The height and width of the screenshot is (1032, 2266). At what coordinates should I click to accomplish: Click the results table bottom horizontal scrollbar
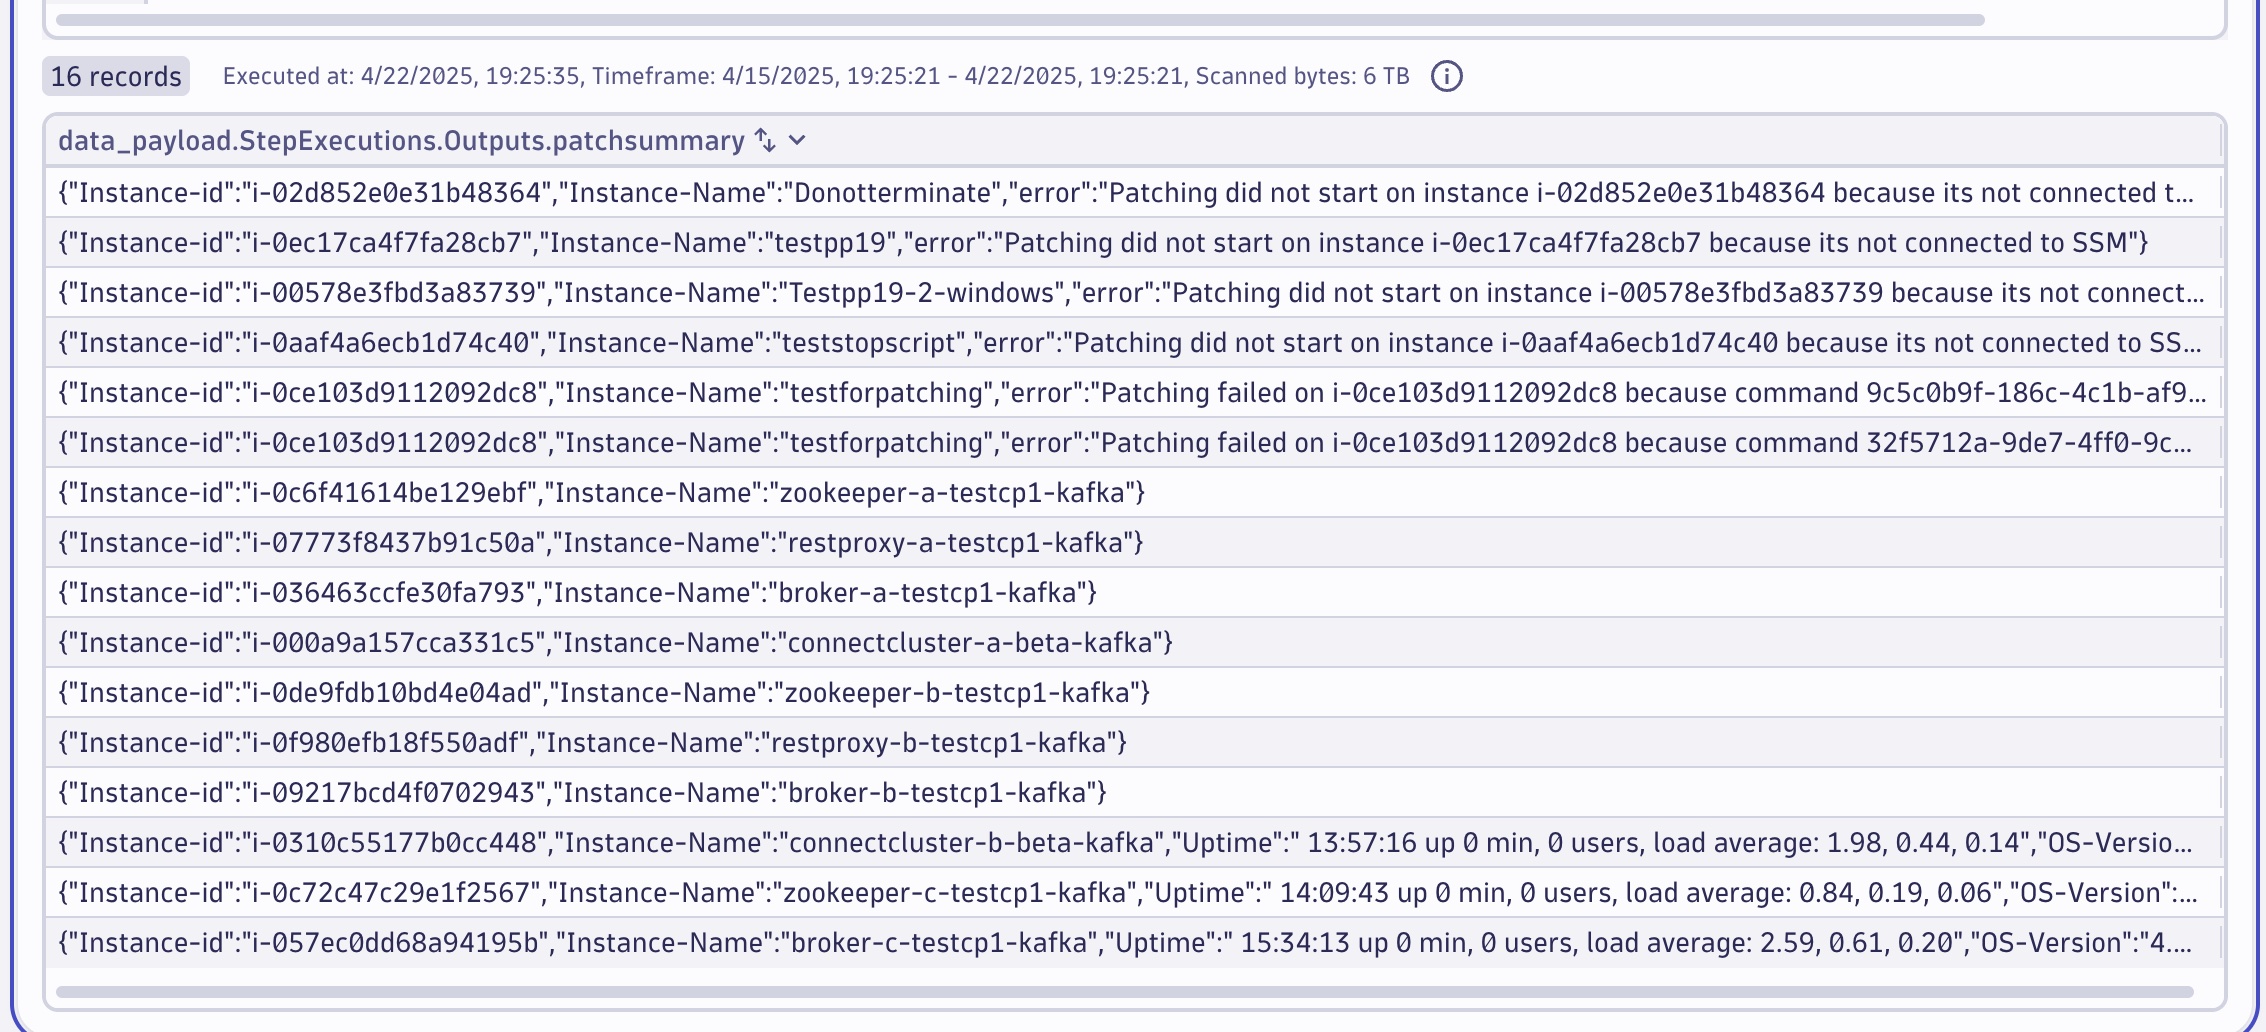[1124, 992]
